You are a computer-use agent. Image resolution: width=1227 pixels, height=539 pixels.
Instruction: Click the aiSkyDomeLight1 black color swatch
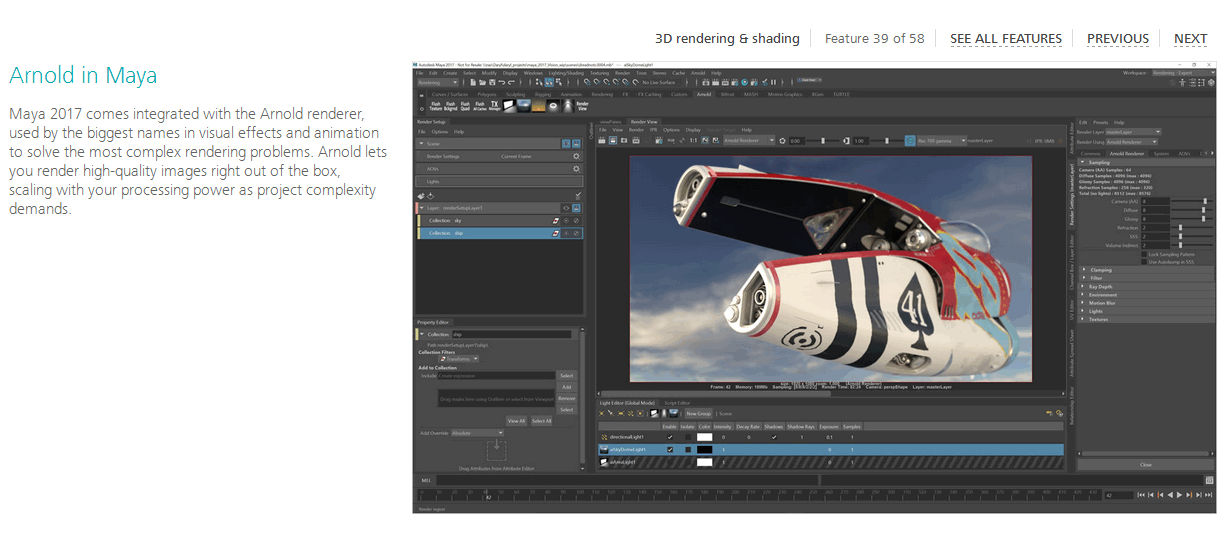tap(704, 449)
